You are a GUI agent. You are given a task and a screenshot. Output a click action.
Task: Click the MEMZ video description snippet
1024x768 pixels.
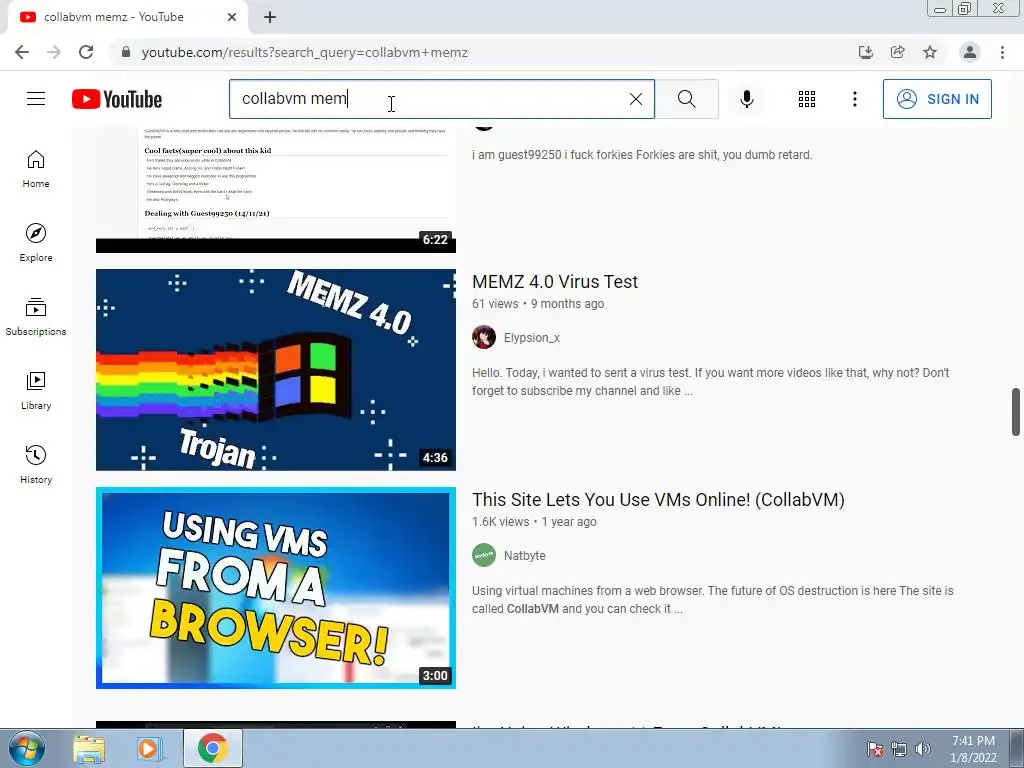click(x=711, y=382)
